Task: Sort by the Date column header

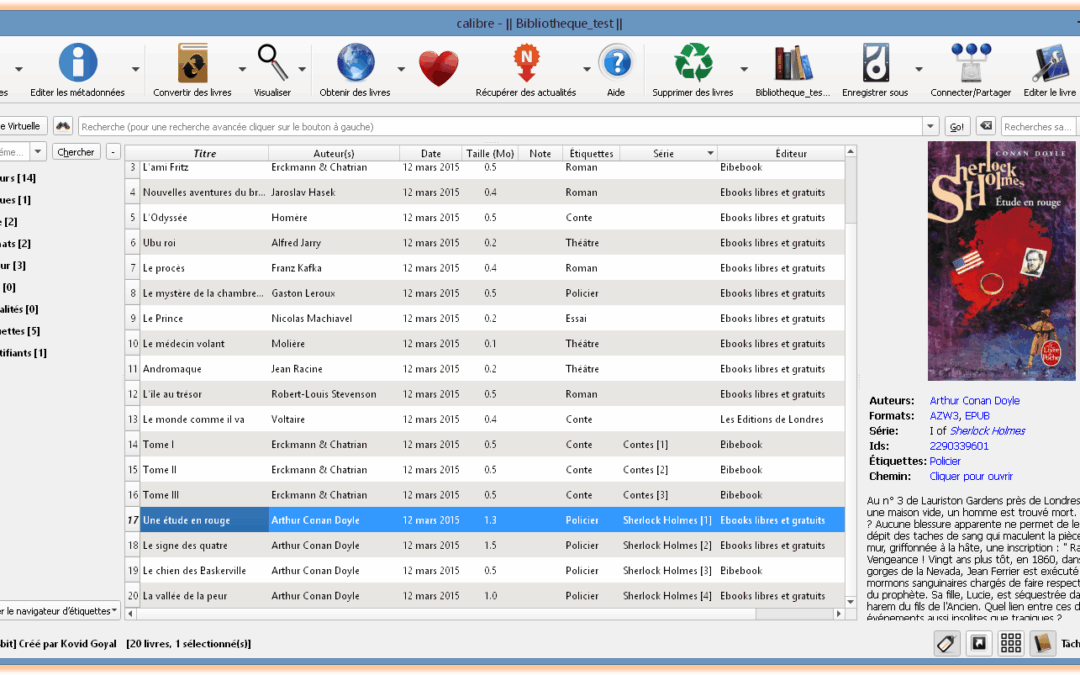Action: pos(430,153)
